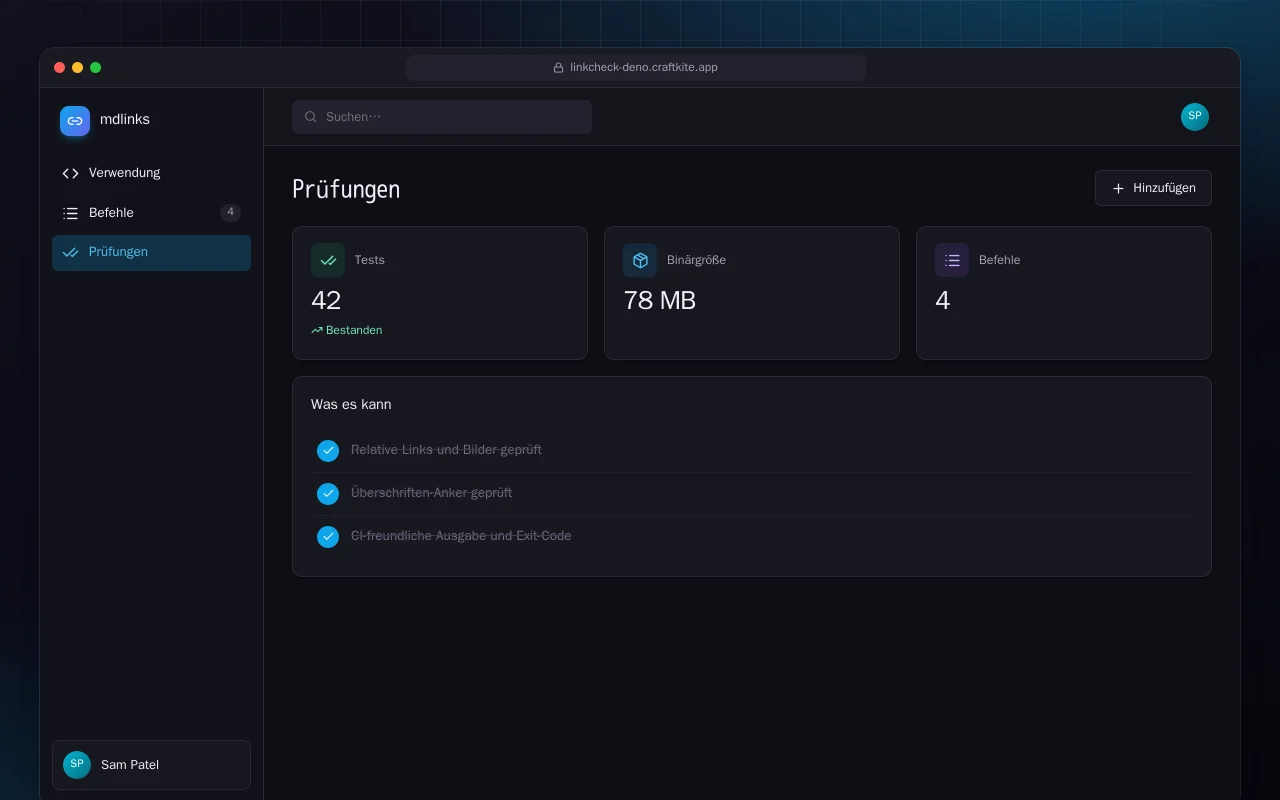This screenshot has width=1280, height=800.
Task: Uncheck Relative Links und Bilder geprüft
Action: 328,451
